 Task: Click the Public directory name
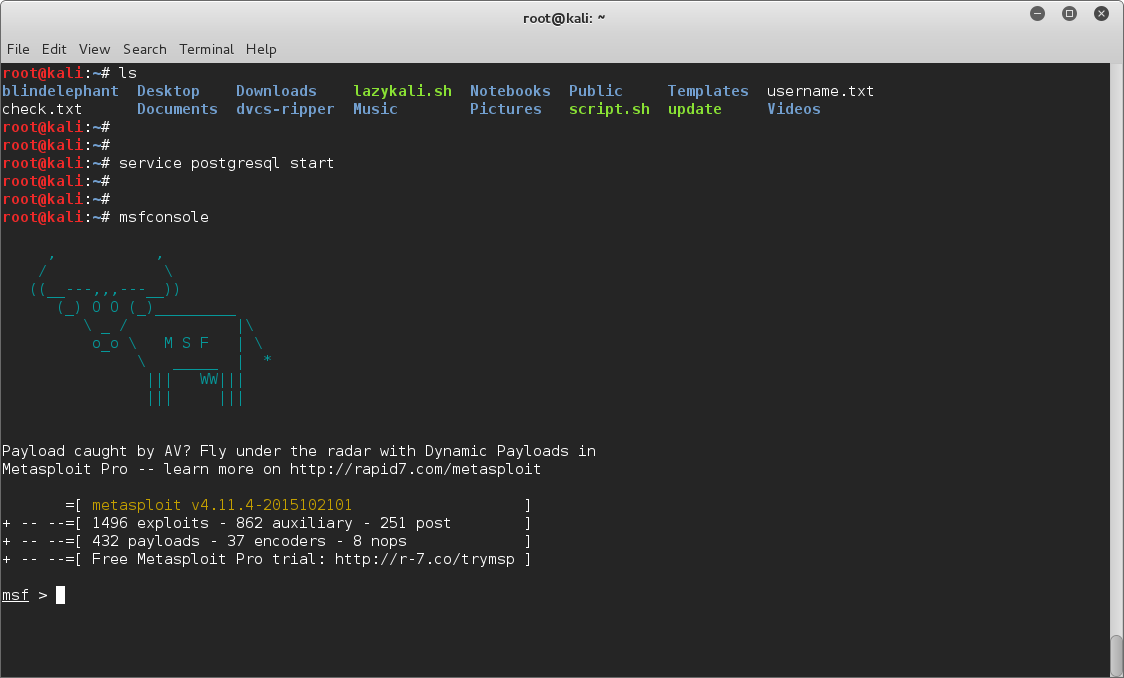click(x=596, y=91)
